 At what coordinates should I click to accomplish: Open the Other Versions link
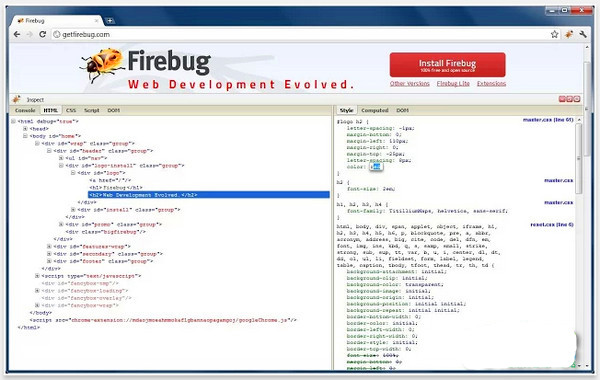pyautogui.click(x=410, y=83)
